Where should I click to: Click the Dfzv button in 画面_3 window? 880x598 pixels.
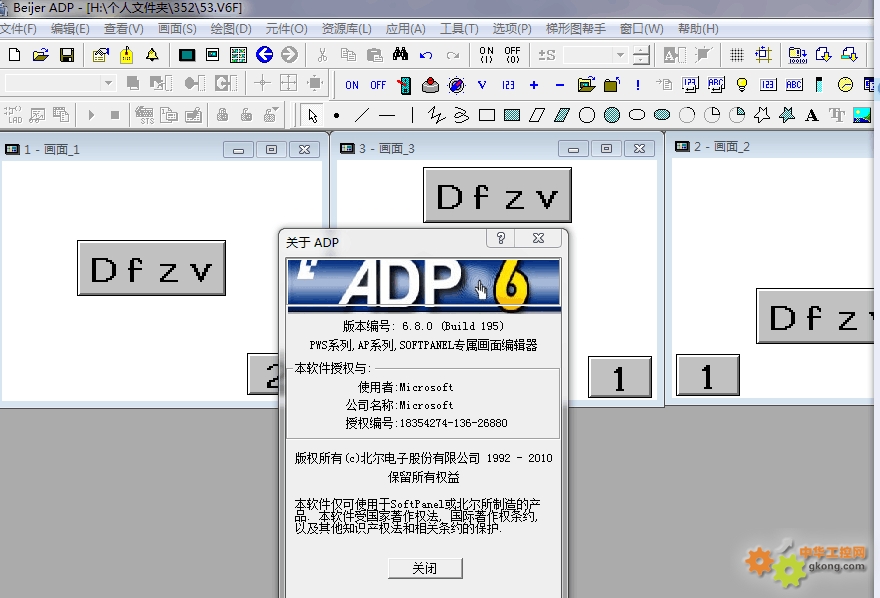(497, 195)
